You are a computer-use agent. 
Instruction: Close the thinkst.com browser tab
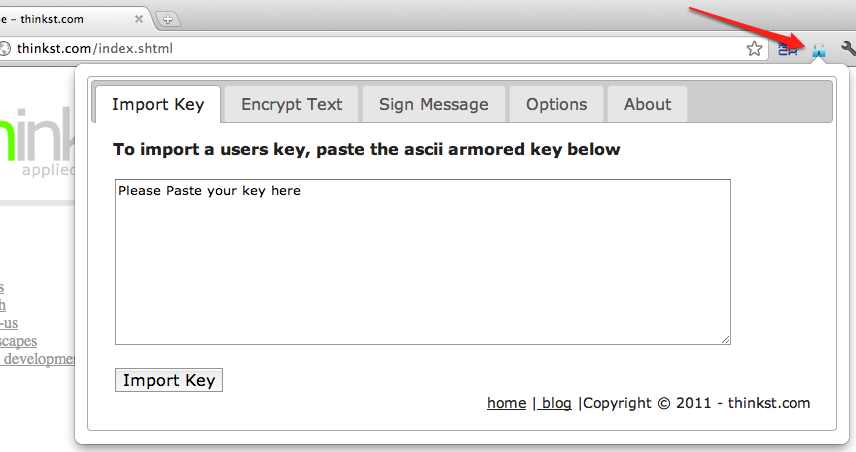(x=136, y=19)
